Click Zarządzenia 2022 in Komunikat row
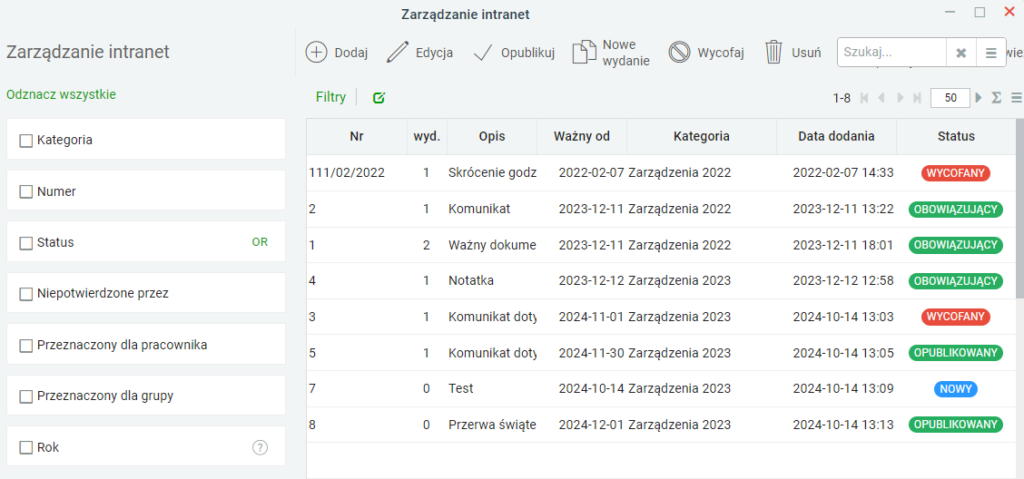Image resolution: width=1024 pixels, height=479 pixels. [x=680, y=209]
